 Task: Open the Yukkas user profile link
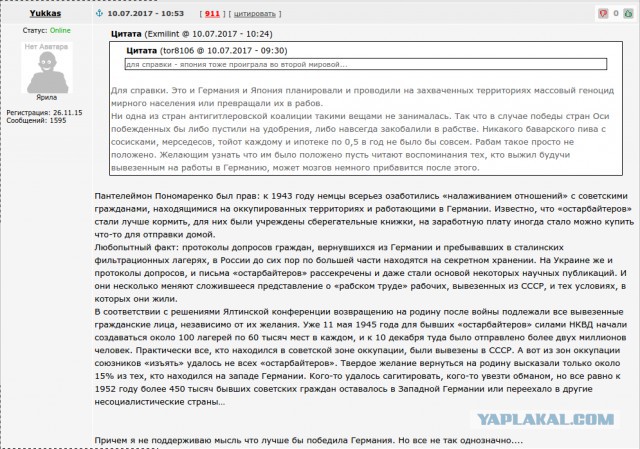[x=45, y=13]
